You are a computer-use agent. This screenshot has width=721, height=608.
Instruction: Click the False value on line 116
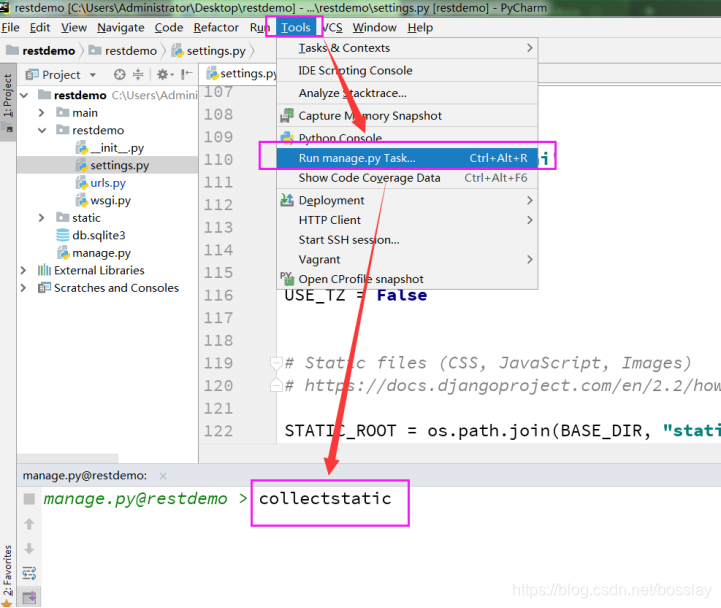coord(402,295)
